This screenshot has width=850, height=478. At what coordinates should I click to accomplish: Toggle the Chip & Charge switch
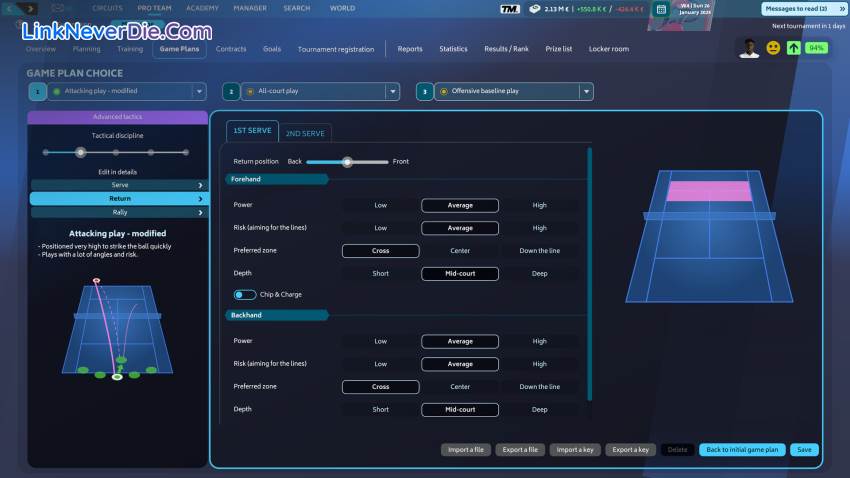[x=244, y=295]
